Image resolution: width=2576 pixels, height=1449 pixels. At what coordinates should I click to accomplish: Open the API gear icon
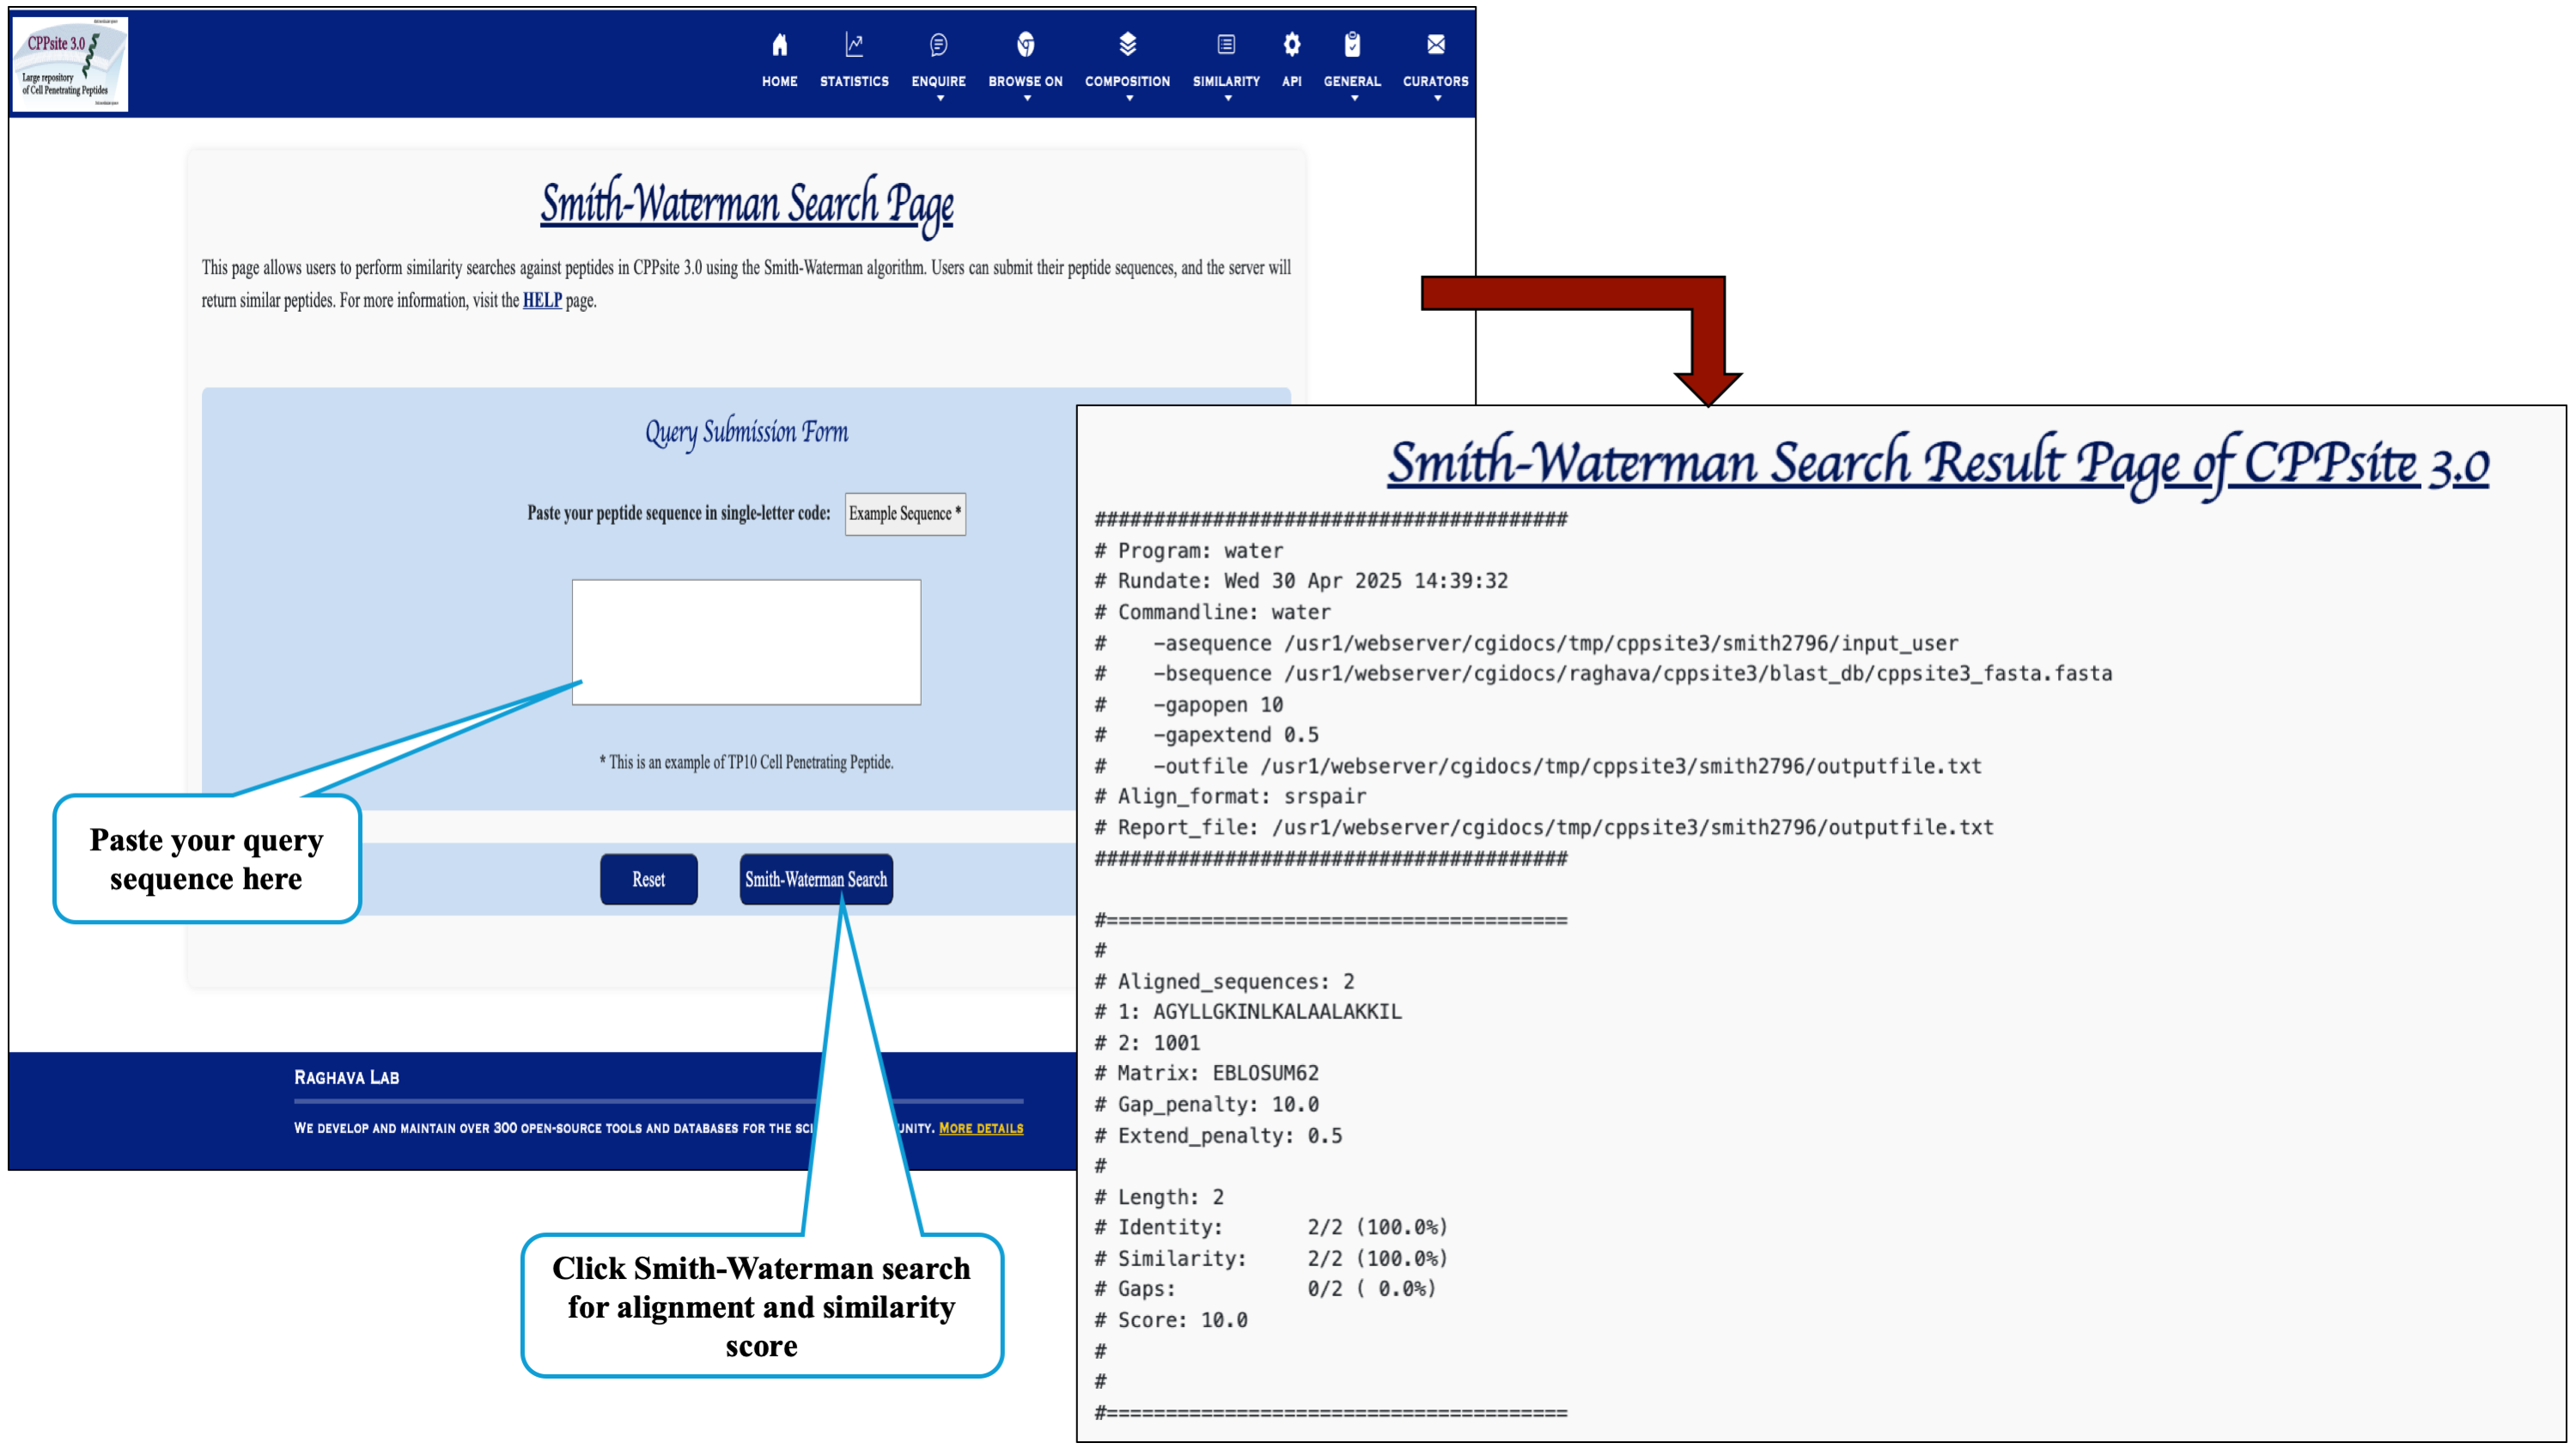[1291, 45]
